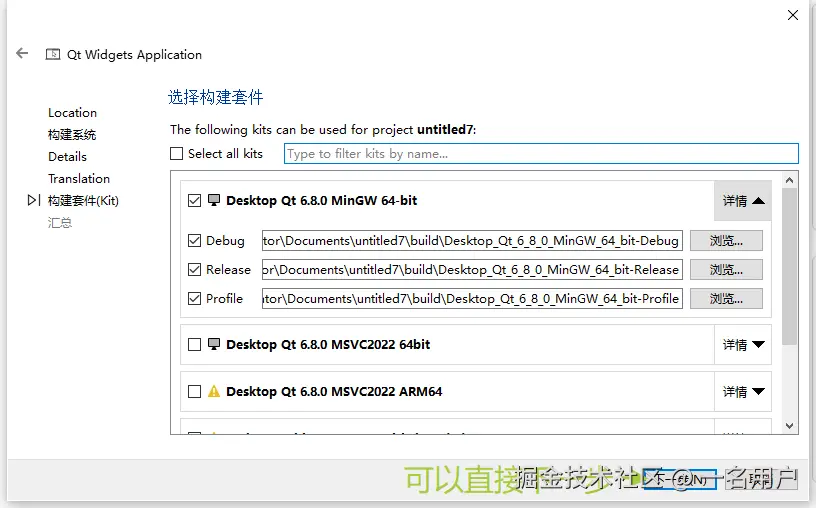
Task: Click the kit filter text field
Action: point(541,154)
